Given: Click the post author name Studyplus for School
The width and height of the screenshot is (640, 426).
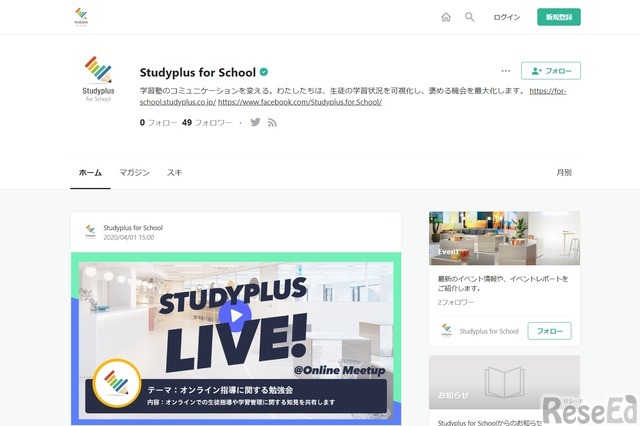Looking at the screenshot, I should coord(133,228).
